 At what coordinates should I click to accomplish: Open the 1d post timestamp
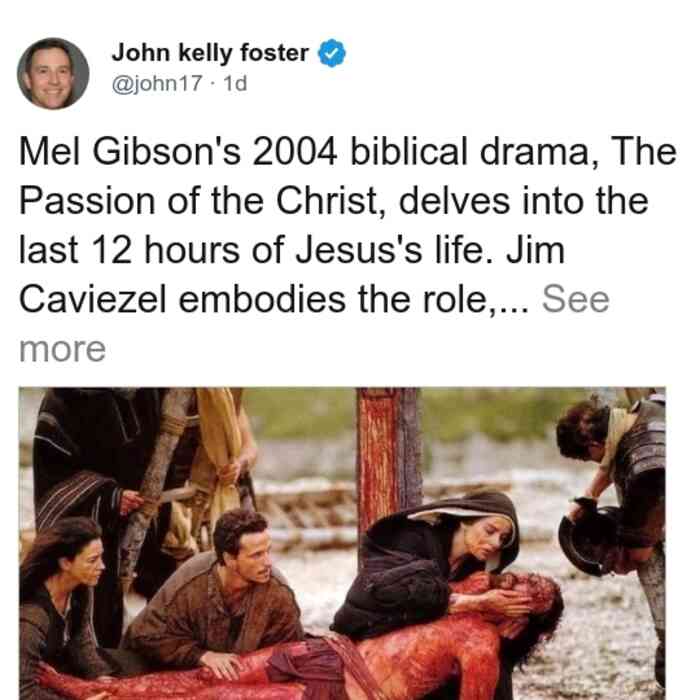(235, 83)
